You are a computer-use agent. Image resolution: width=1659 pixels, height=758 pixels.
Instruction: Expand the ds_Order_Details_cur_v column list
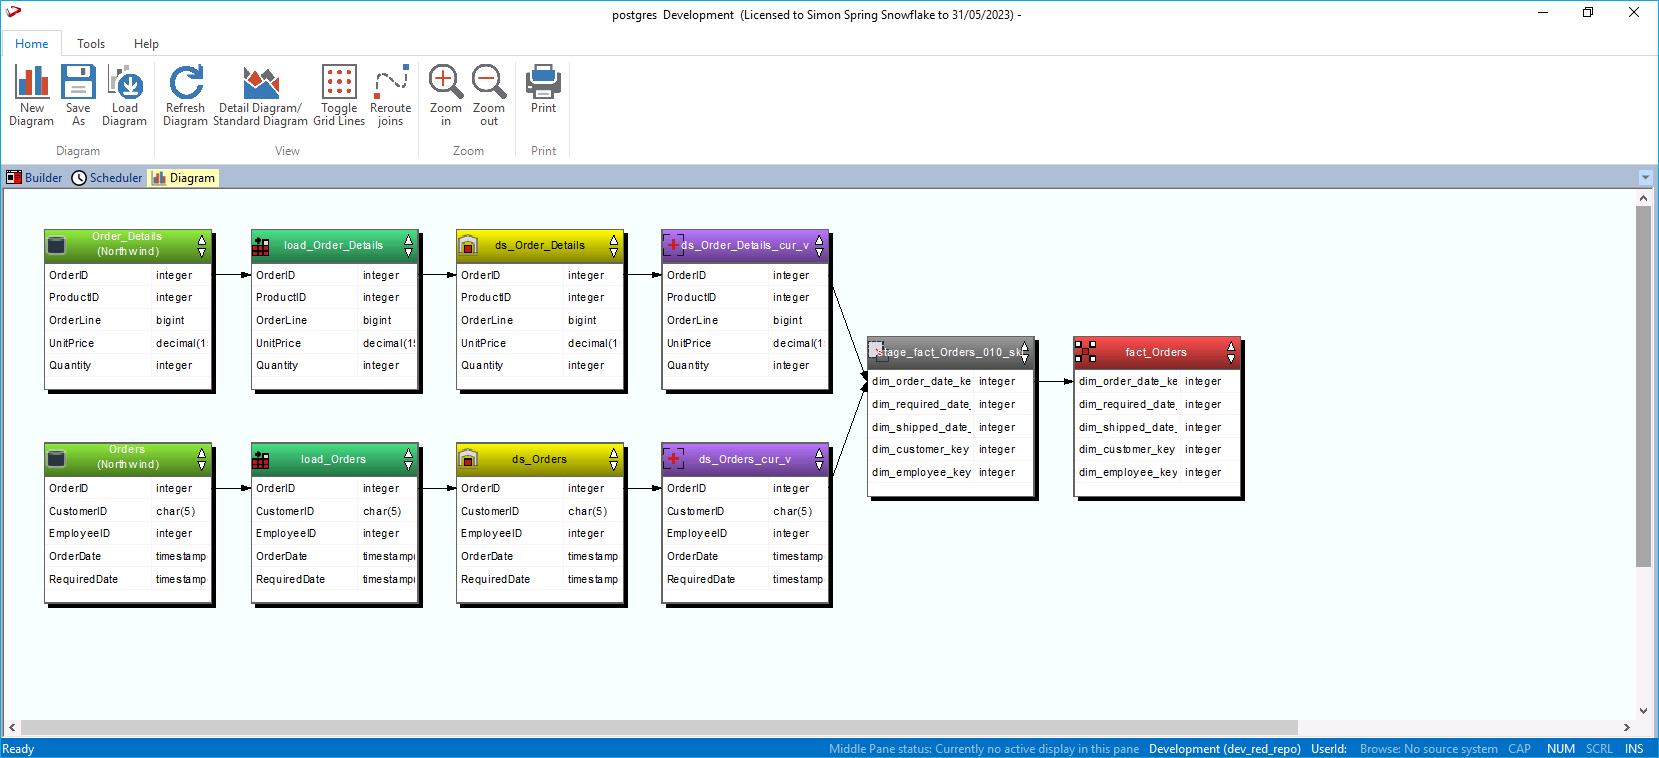click(x=819, y=245)
